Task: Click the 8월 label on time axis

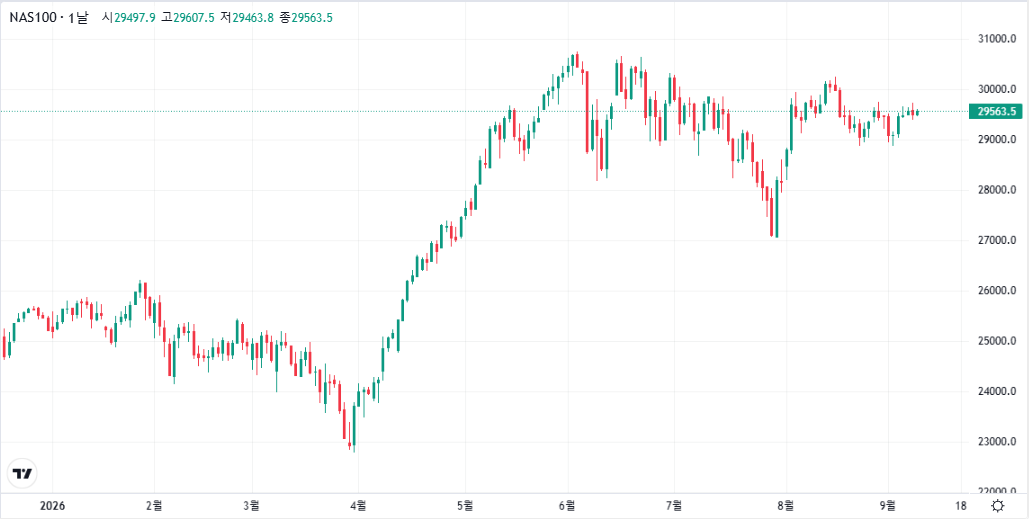Action: [785, 507]
